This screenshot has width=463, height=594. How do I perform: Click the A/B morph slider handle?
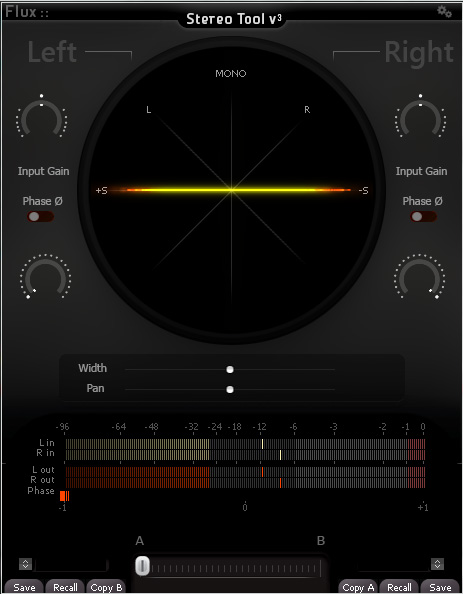click(x=142, y=566)
